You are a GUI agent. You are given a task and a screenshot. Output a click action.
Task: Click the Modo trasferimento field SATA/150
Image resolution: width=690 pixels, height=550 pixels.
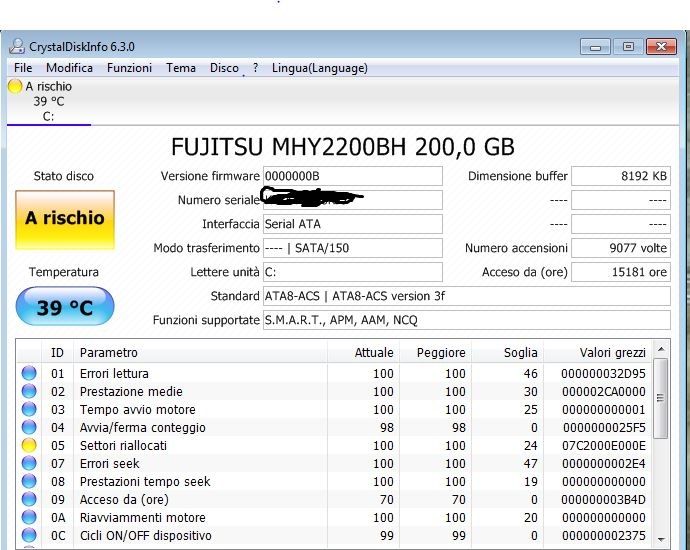pos(352,248)
